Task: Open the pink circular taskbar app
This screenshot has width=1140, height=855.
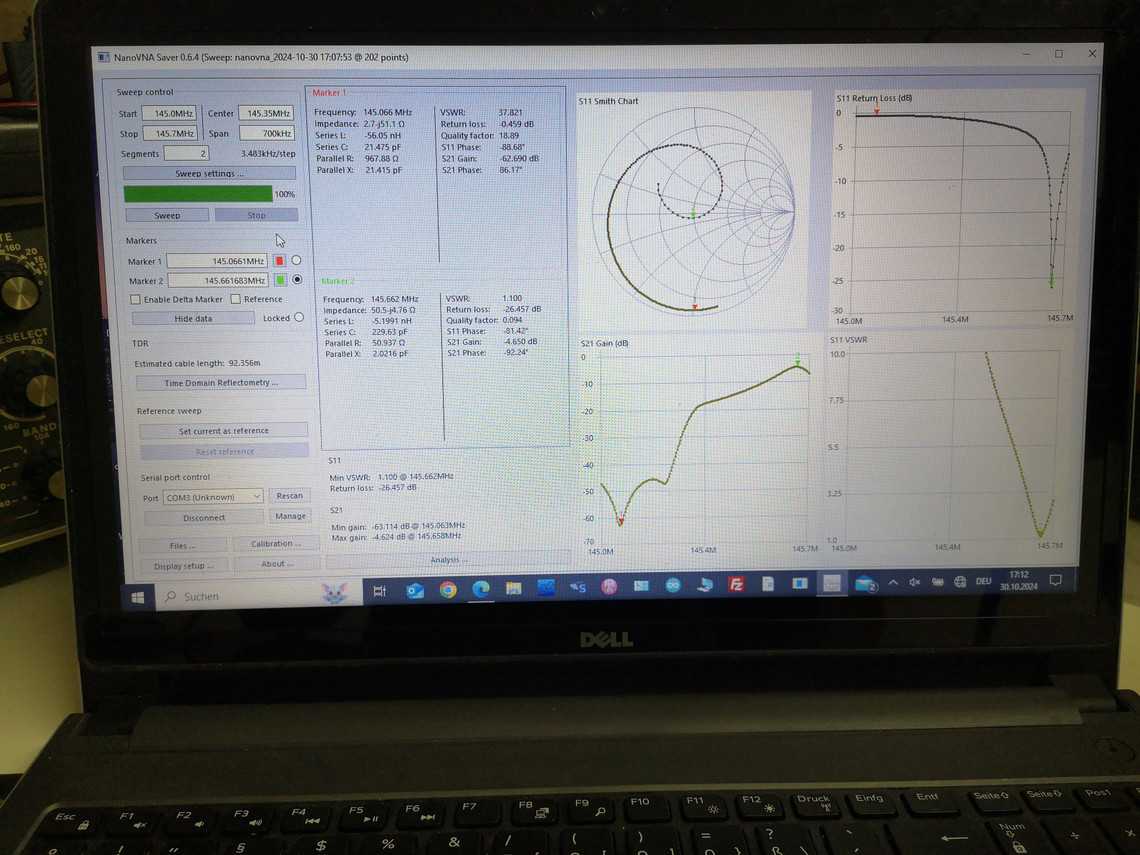Action: [609, 587]
